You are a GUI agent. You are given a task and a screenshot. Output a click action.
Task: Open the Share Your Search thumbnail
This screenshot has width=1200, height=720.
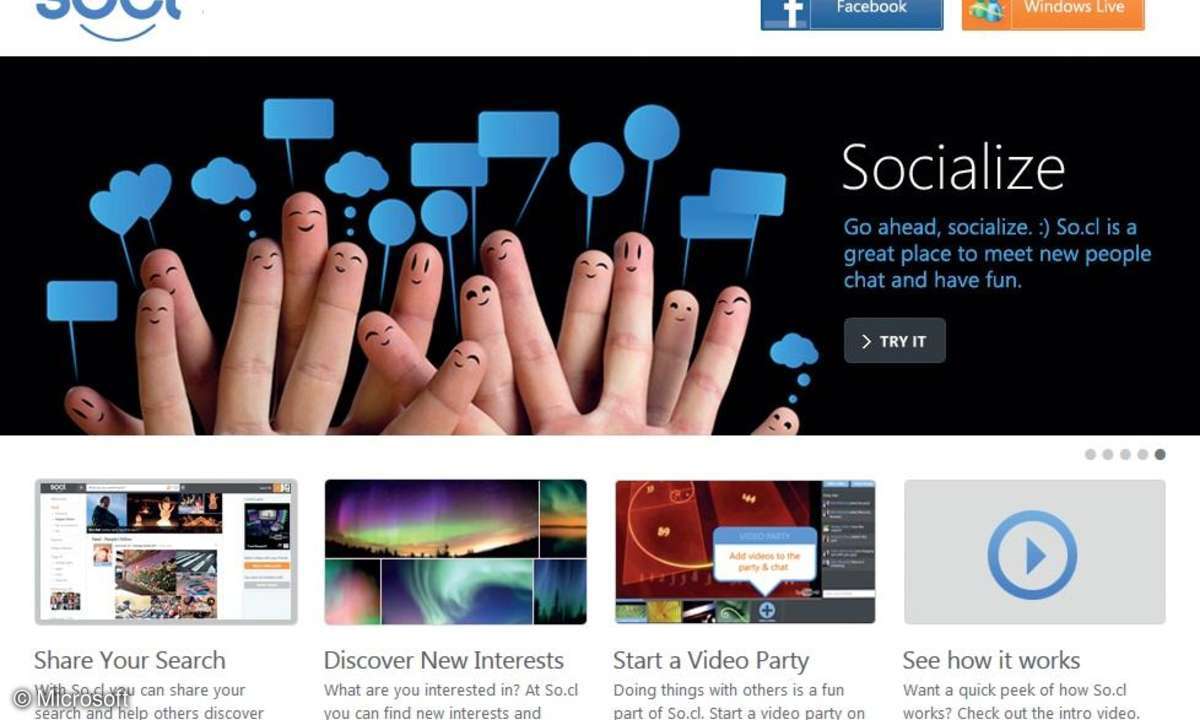point(166,552)
